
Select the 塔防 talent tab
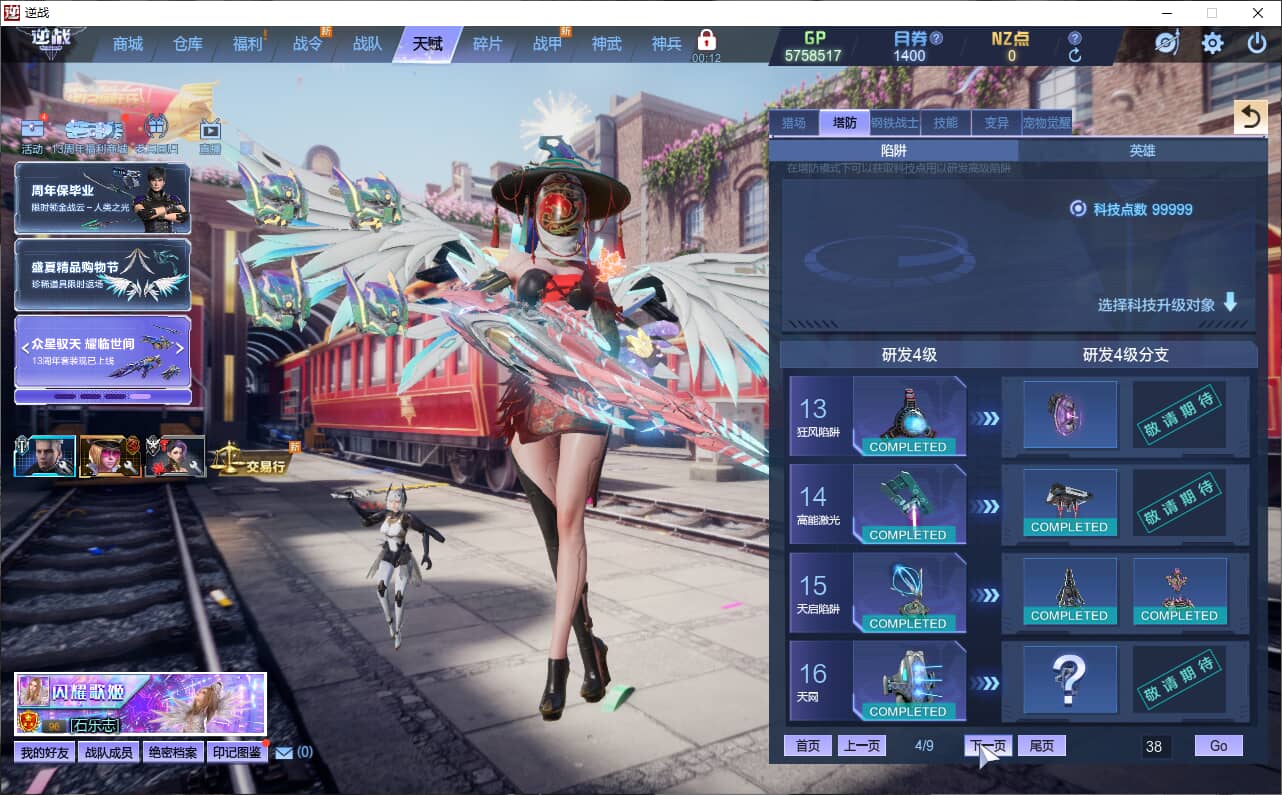click(x=844, y=123)
